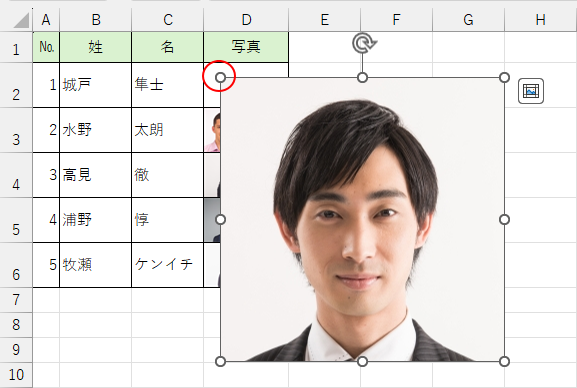Image resolution: width=577 pixels, height=388 pixels.
Task: Click the "No." header cell
Action: pos(46,47)
